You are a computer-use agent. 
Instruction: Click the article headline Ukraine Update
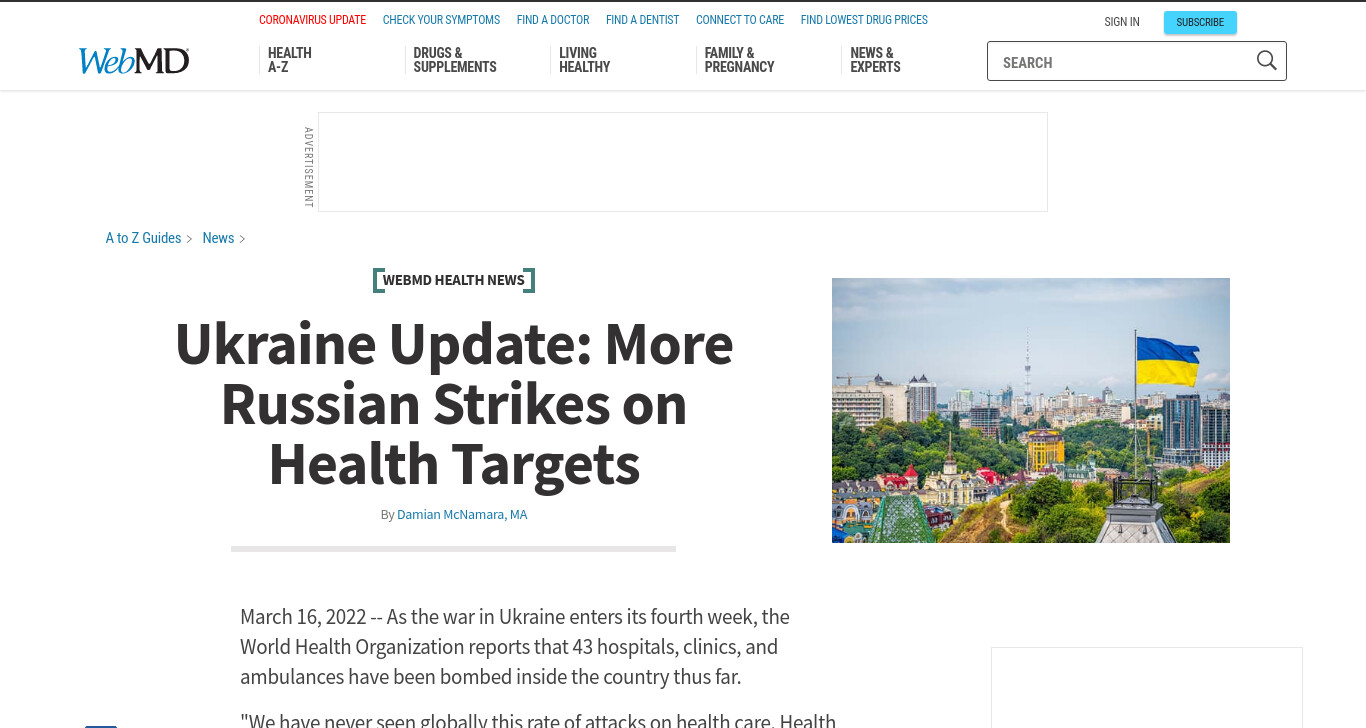454,404
